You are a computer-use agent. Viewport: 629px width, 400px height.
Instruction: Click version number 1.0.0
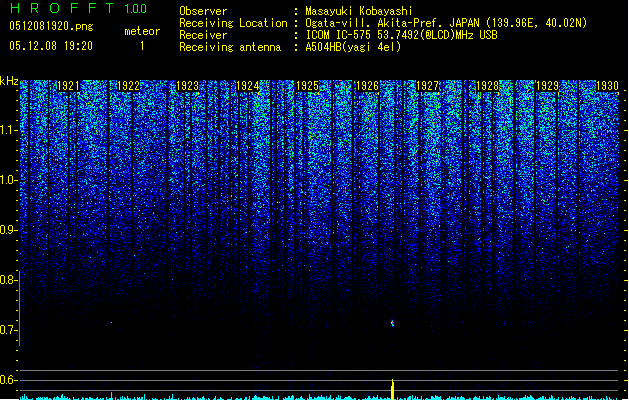pos(136,9)
